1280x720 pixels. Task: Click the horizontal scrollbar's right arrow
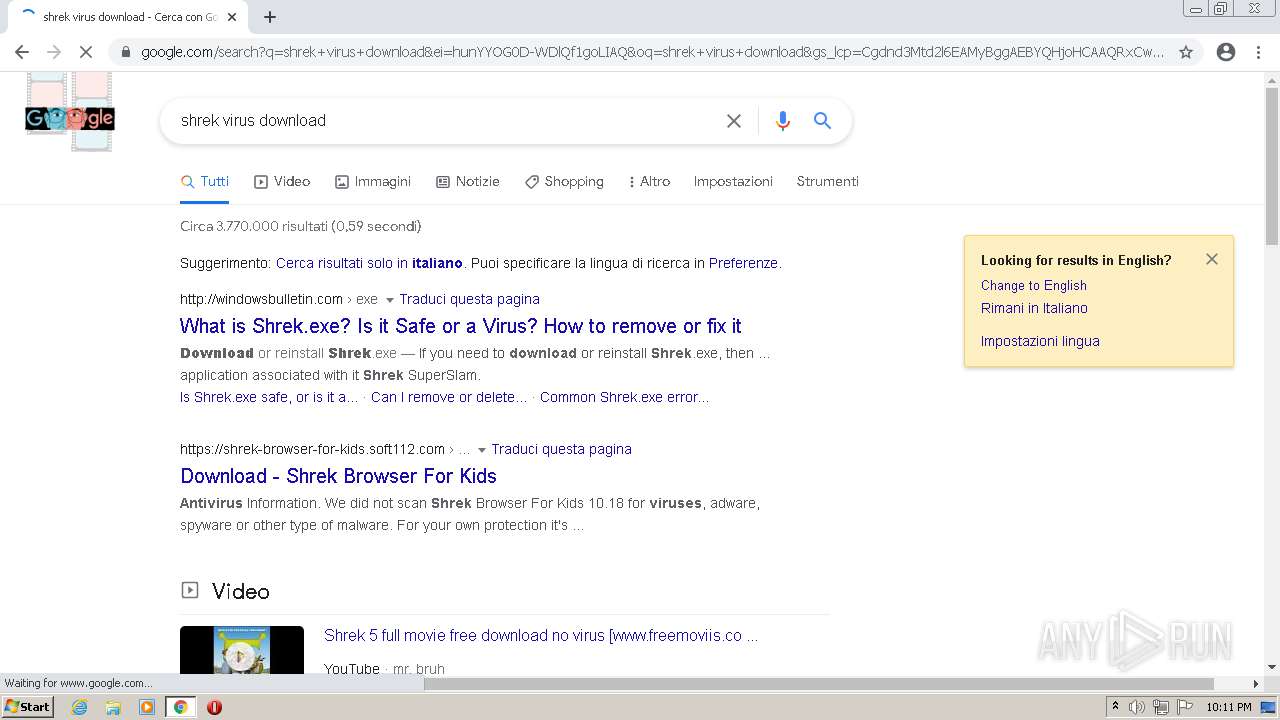coord(1256,684)
